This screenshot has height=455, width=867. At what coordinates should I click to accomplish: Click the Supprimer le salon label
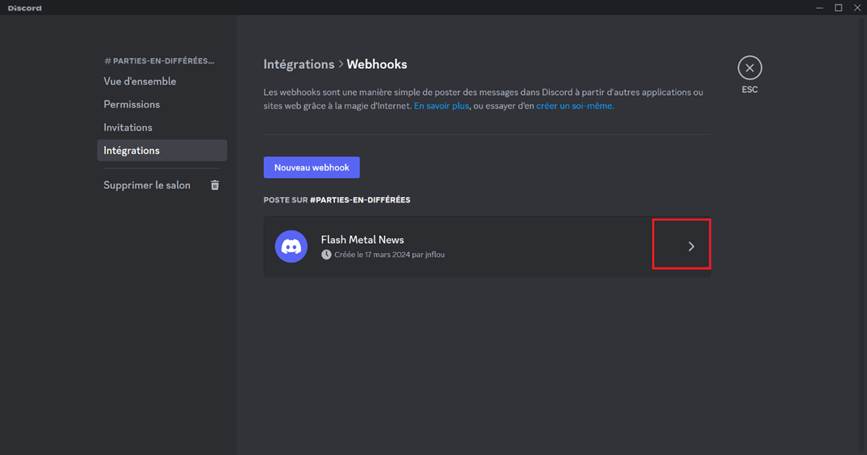pyautogui.click(x=146, y=185)
